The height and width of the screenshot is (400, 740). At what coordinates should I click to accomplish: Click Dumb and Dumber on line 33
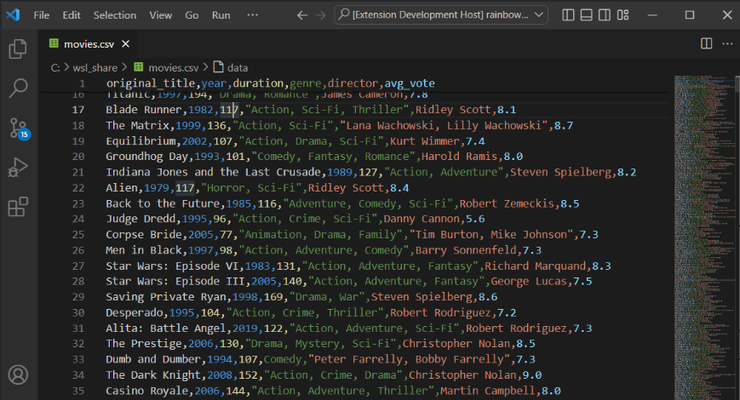tap(153, 359)
